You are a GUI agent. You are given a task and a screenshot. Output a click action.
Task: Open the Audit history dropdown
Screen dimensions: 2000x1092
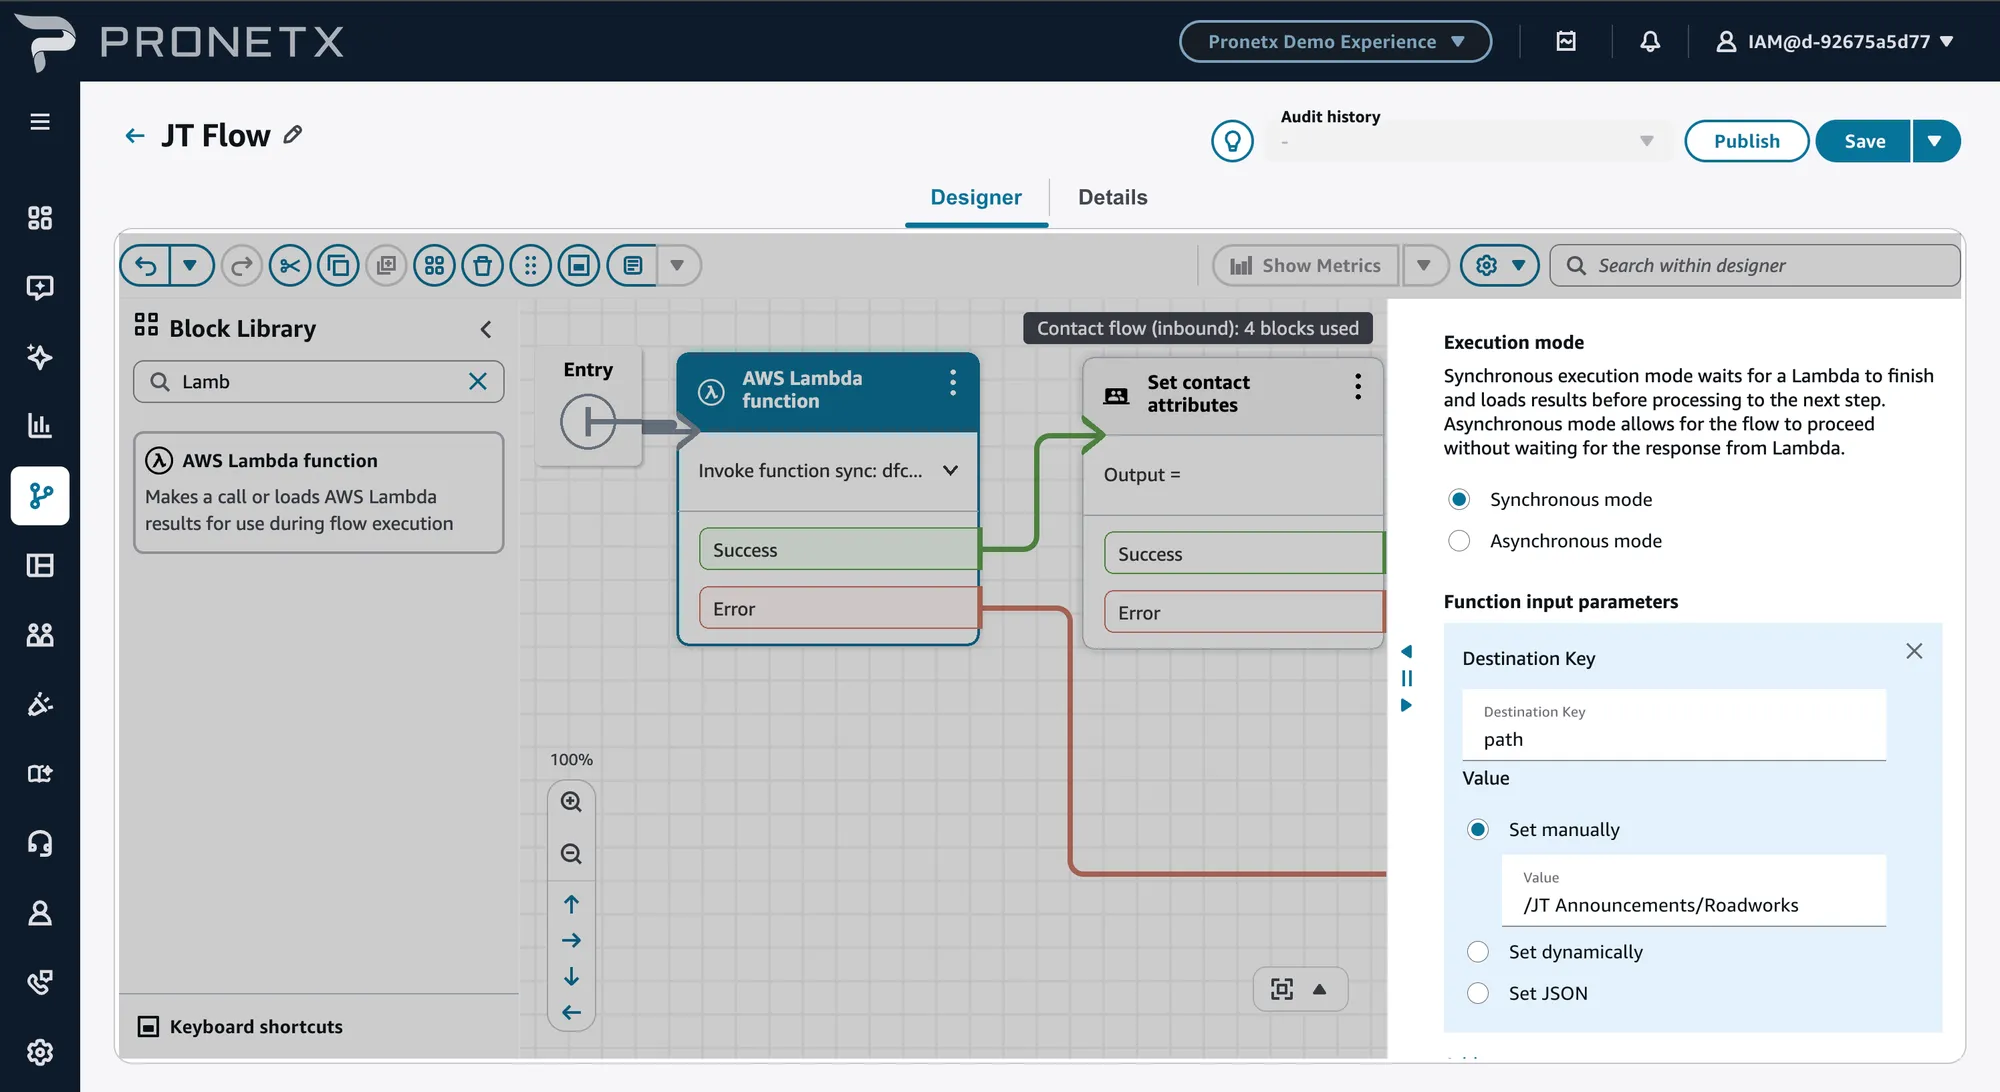1468,141
